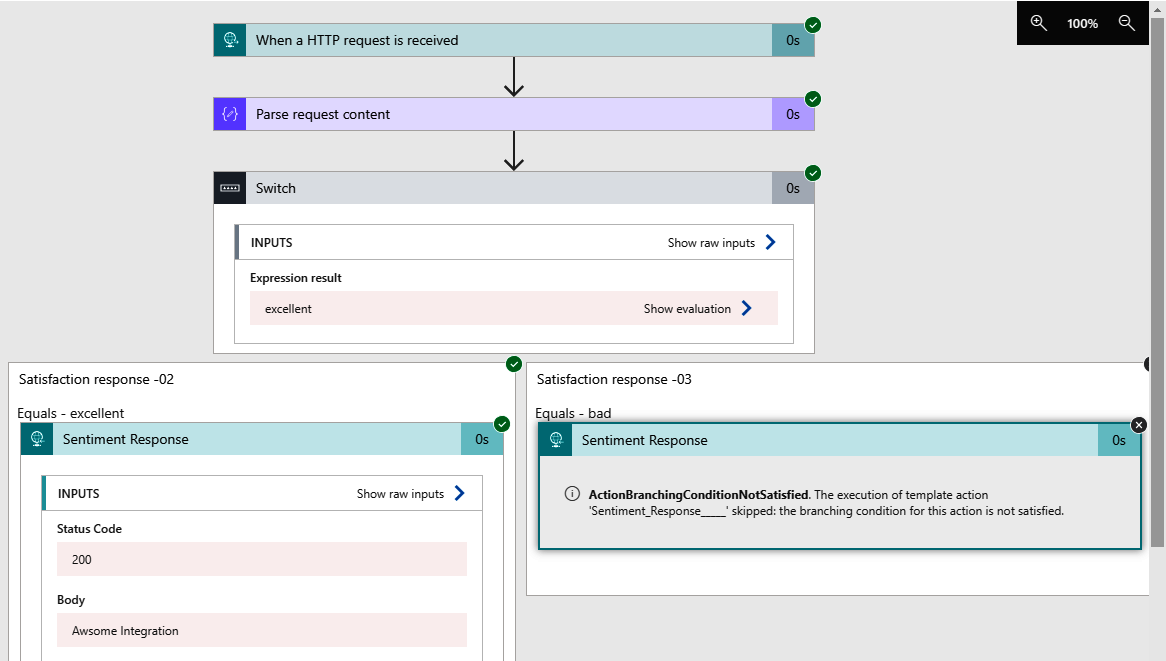
Task: Click the vertical scrollbar on the right
Action: coord(1157,283)
